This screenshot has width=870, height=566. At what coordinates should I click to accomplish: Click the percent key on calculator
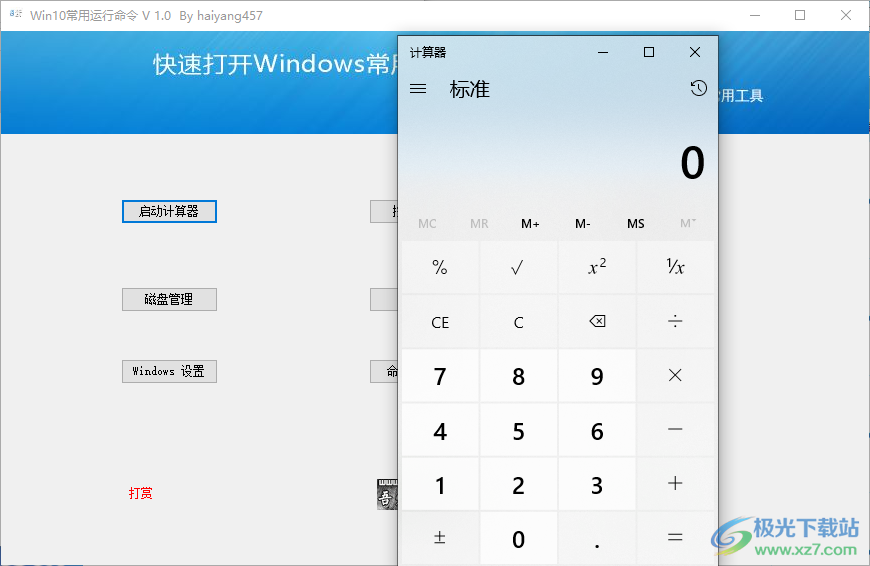coord(440,267)
